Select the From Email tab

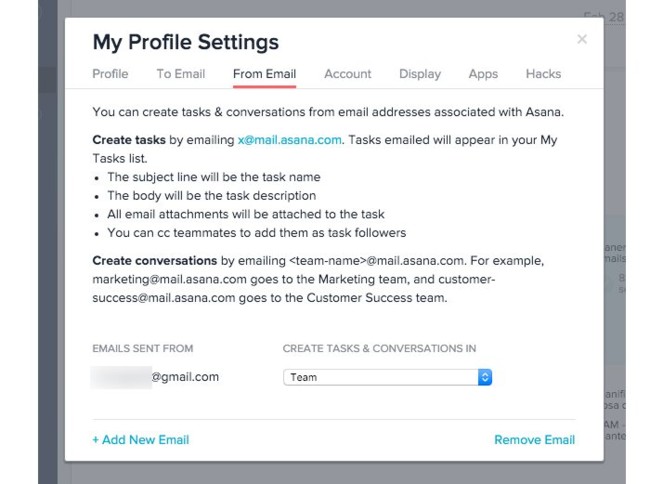(x=264, y=74)
